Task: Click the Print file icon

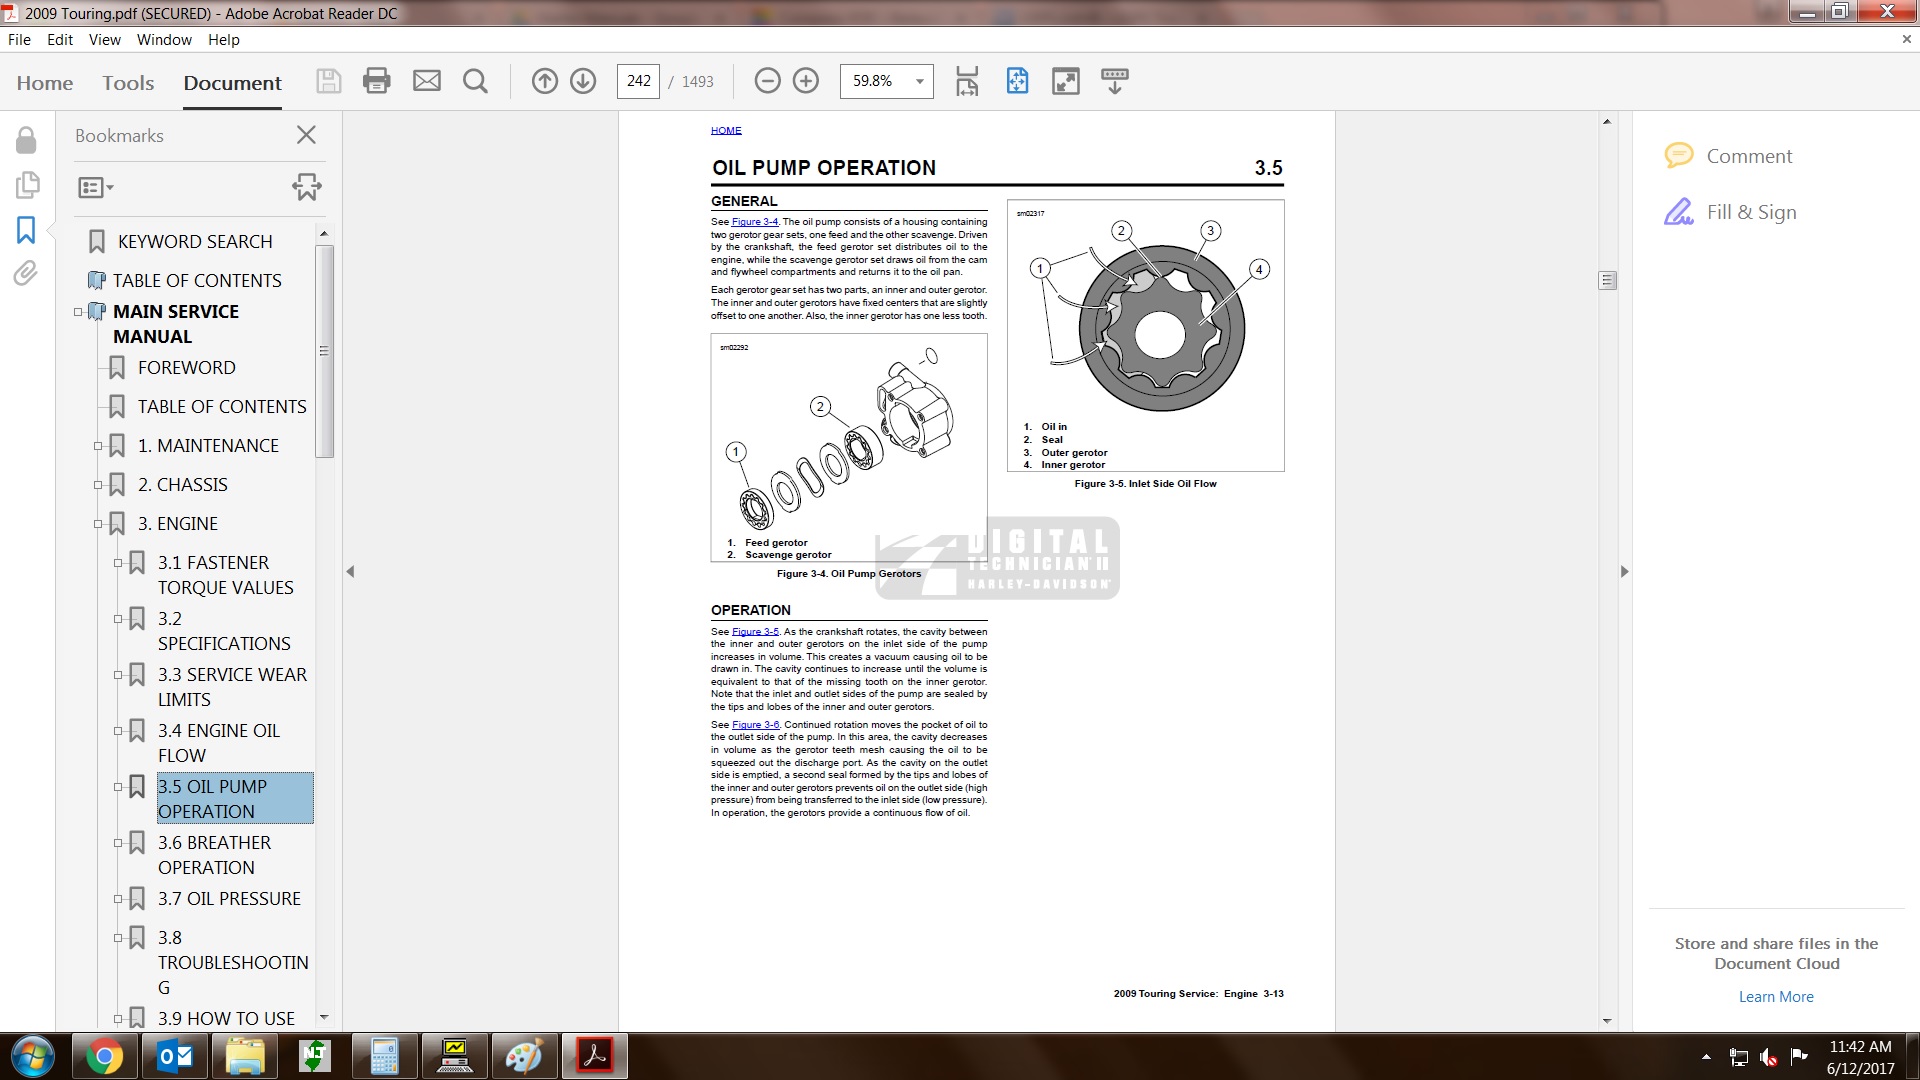Action: (377, 81)
